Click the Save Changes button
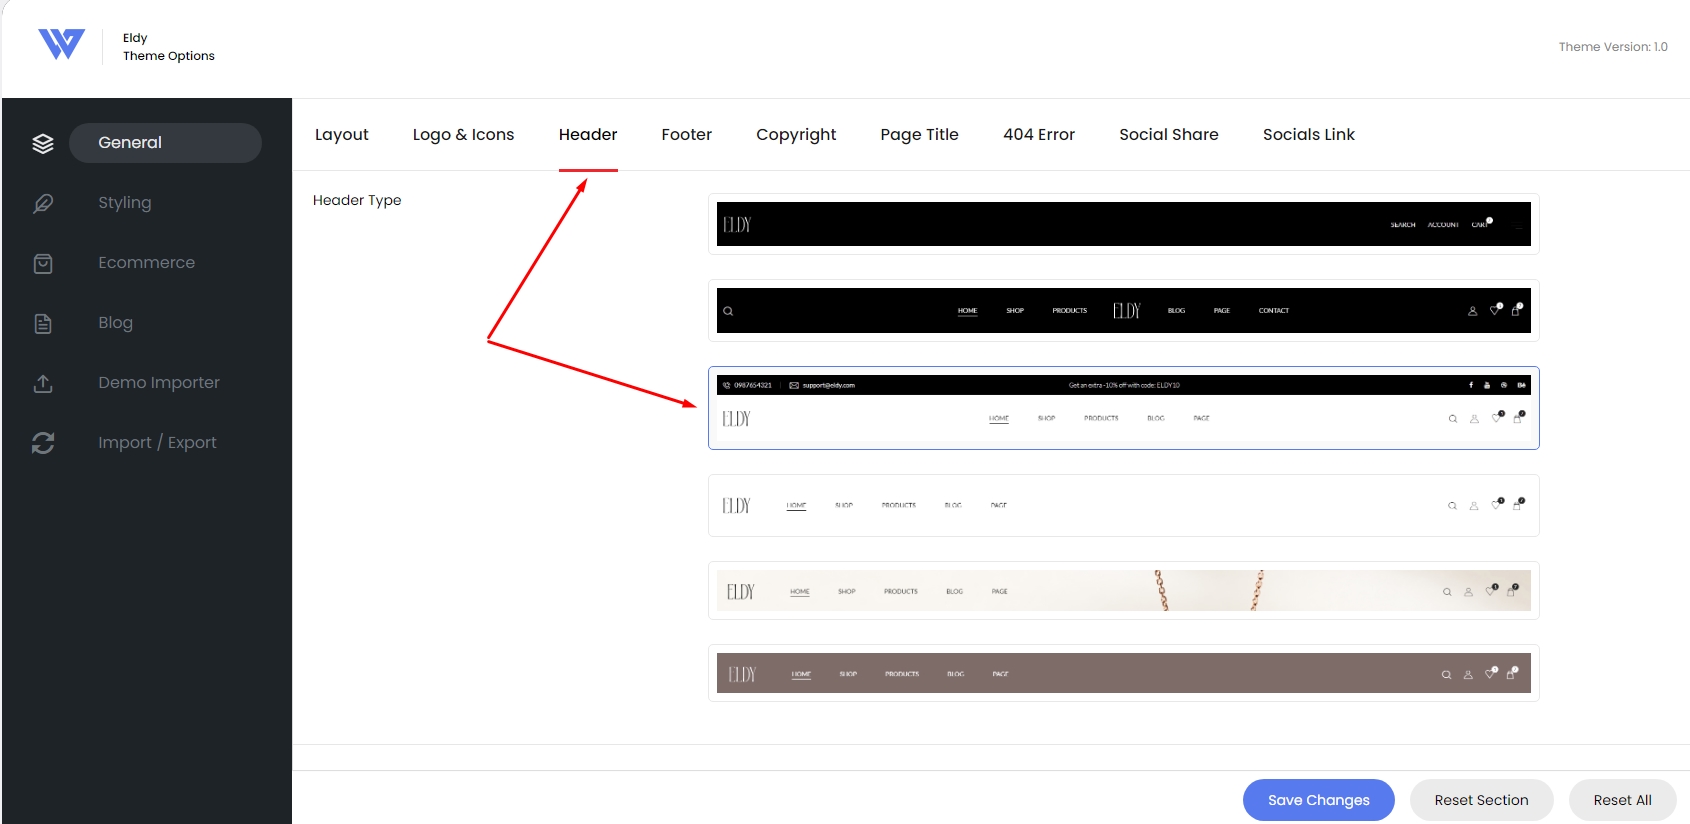 1319,800
